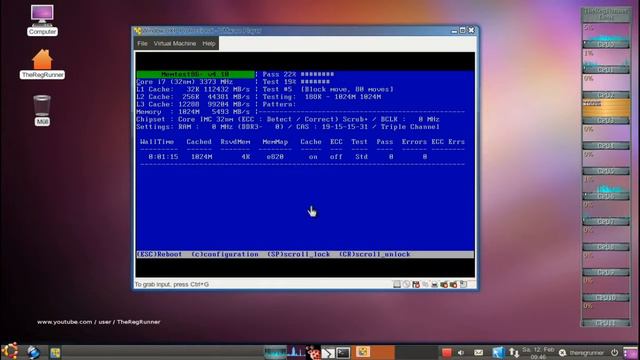
Task: Click the CPU10 monitor widget
Action: tap(606, 289)
